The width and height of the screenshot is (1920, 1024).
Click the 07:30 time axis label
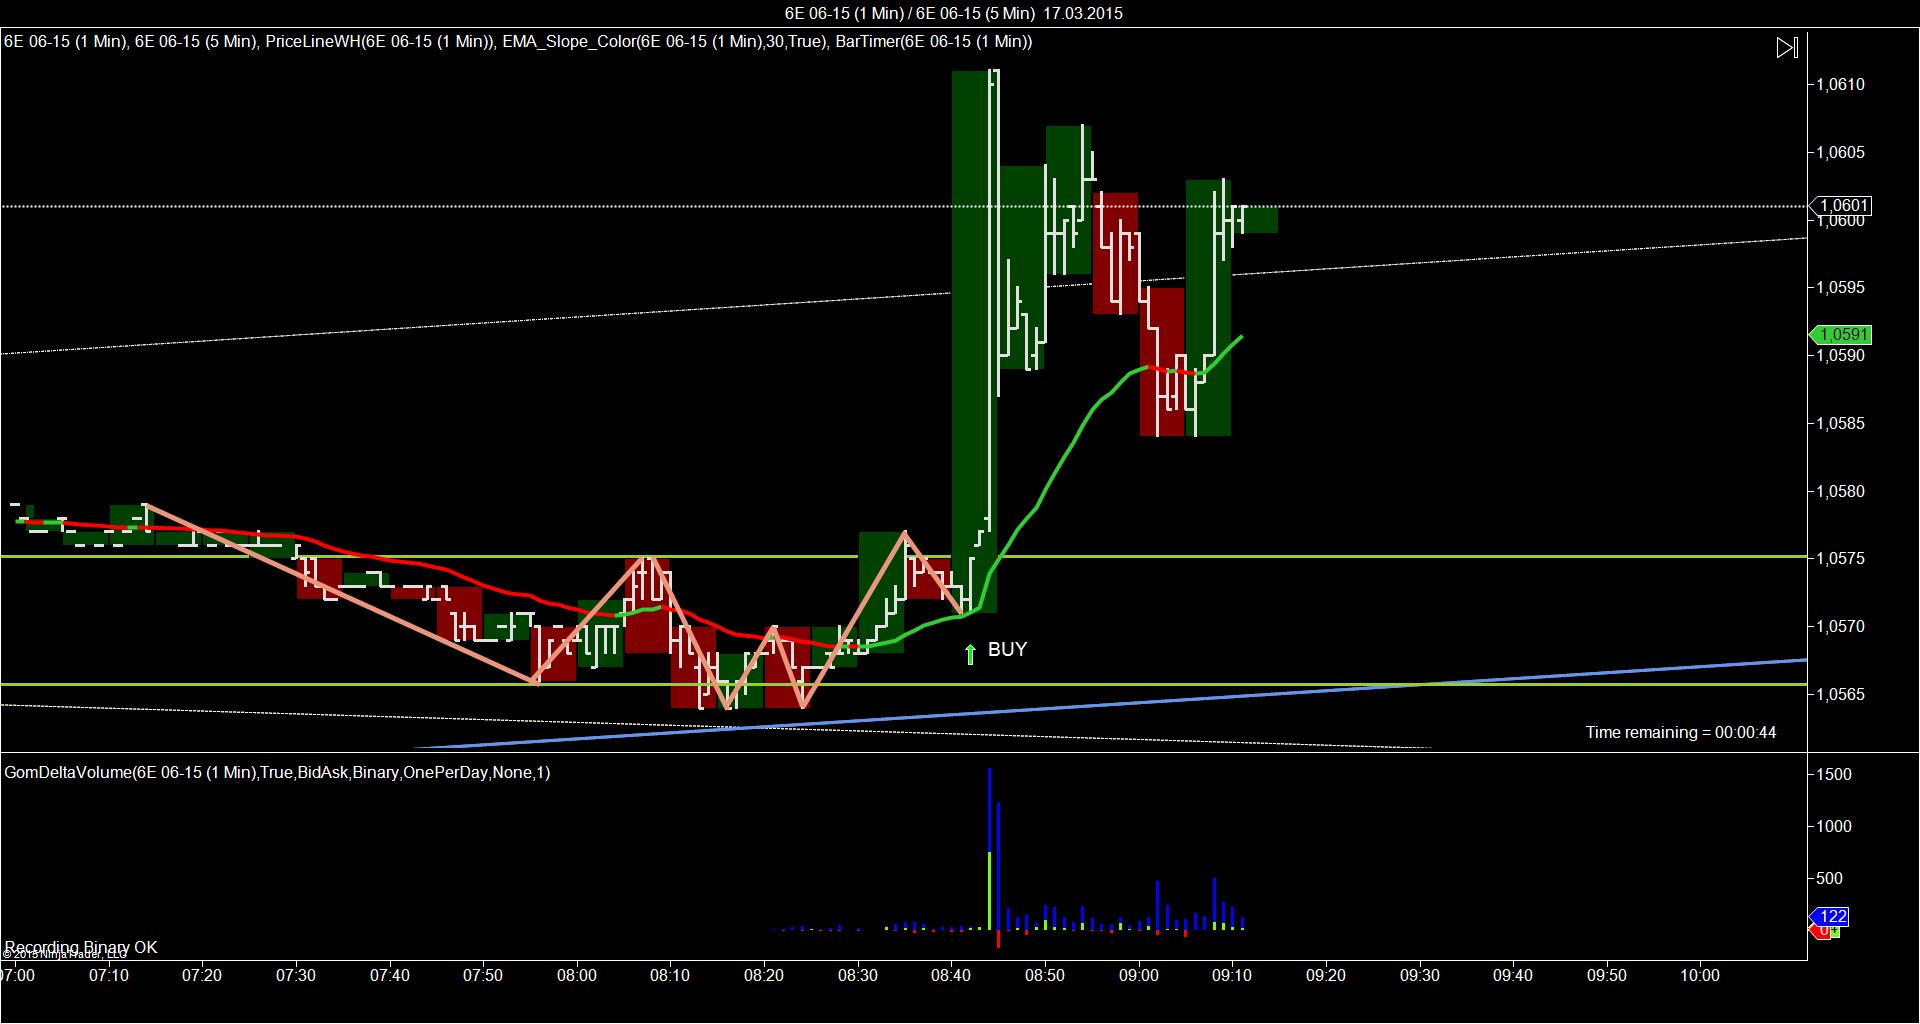point(296,976)
